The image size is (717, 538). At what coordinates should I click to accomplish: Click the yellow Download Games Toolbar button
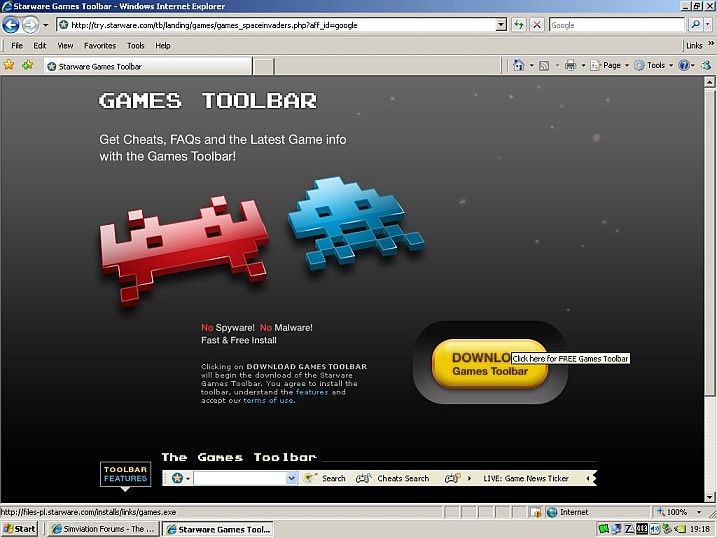489,364
